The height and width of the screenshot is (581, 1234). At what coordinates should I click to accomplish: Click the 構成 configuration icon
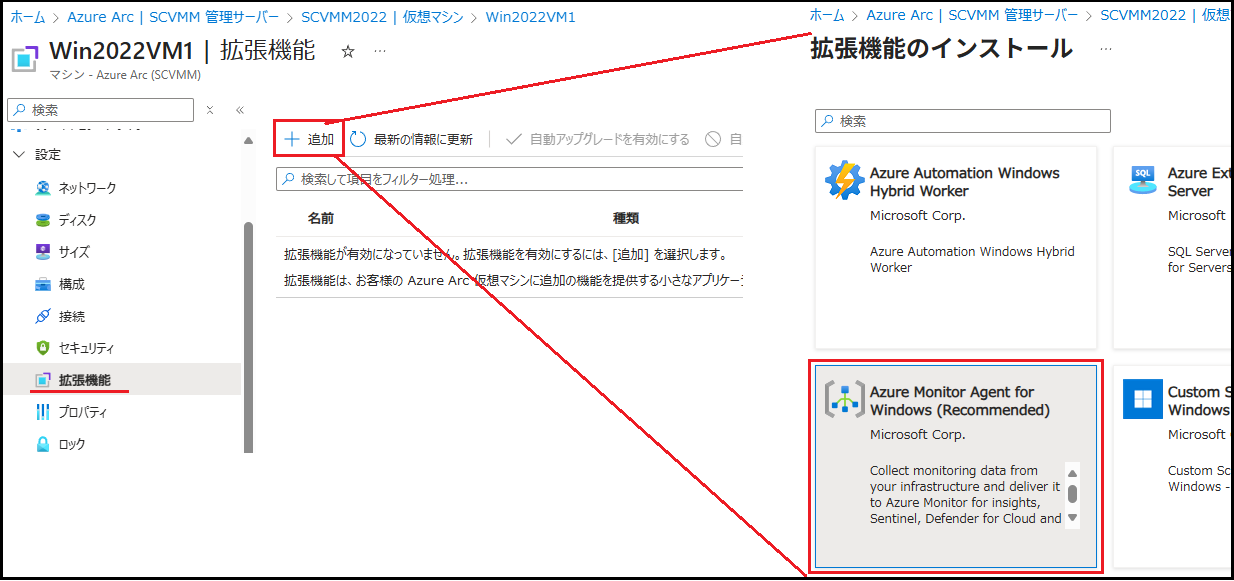(x=43, y=284)
